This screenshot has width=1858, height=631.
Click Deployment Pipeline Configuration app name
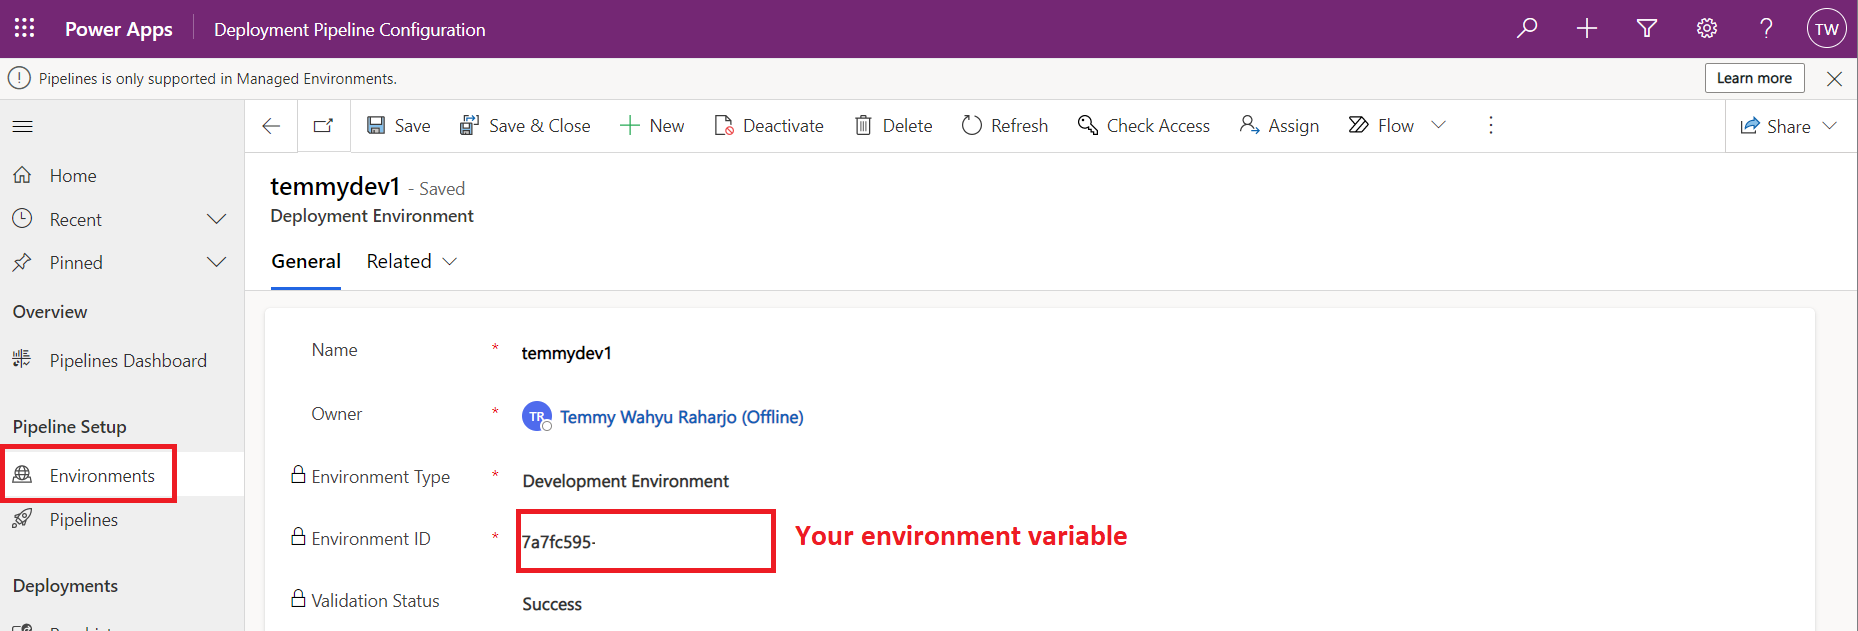[x=350, y=30]
